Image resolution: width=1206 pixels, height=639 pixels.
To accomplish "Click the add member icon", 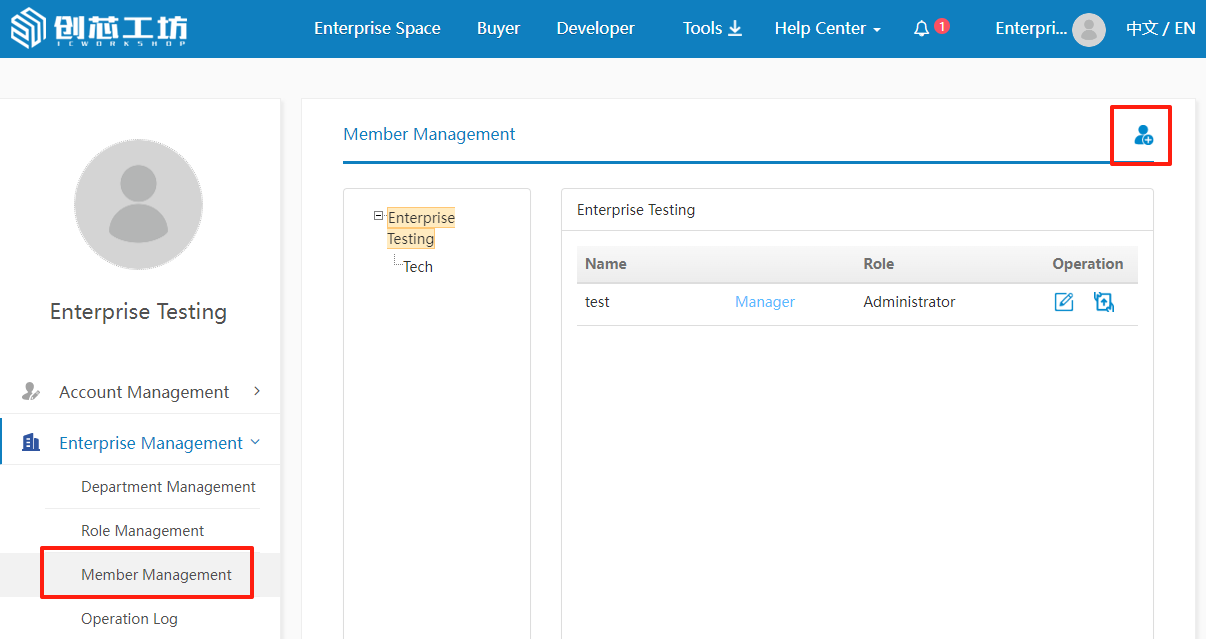I will pyautogui.click(x=1143, y=135).
